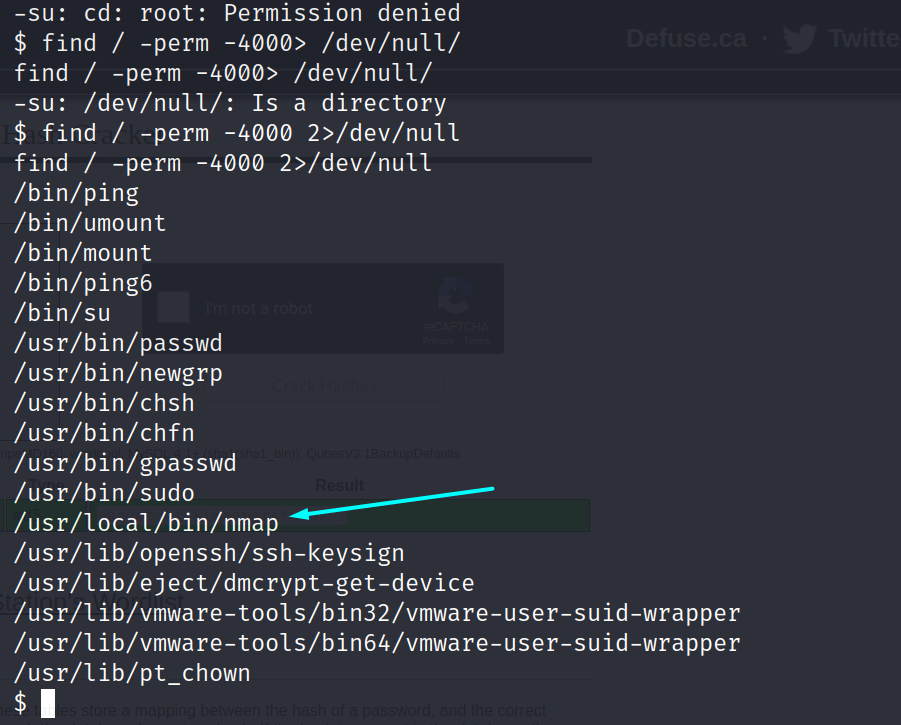901x725 pixels.
Task: Click the Result column header
Action: point(340,485)
